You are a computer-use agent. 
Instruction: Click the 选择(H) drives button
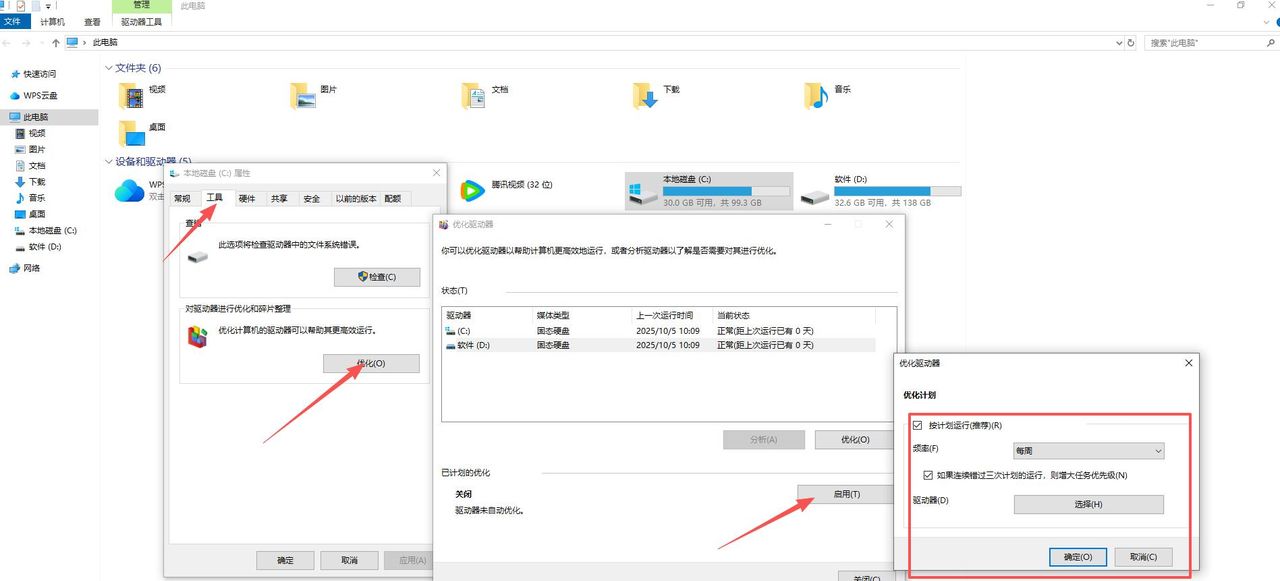coord(1088,505)
